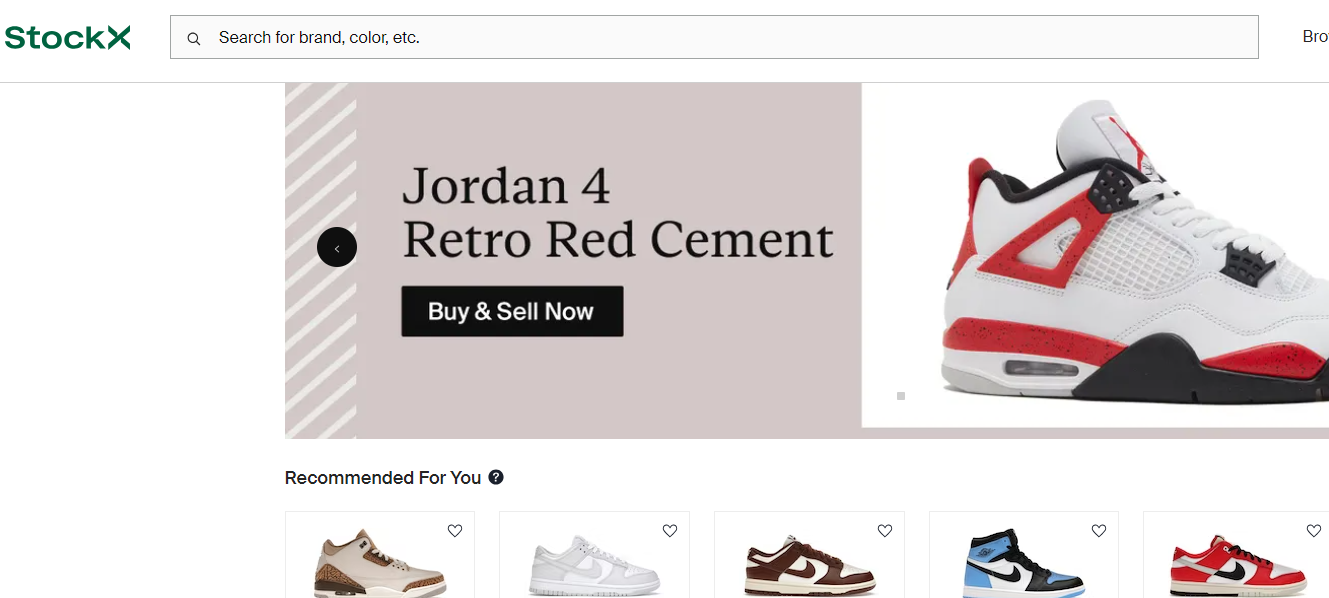The image size is (1329, 598).
Task: Select the carousel slide indicator dot
Action: click(x=901, y=396)
